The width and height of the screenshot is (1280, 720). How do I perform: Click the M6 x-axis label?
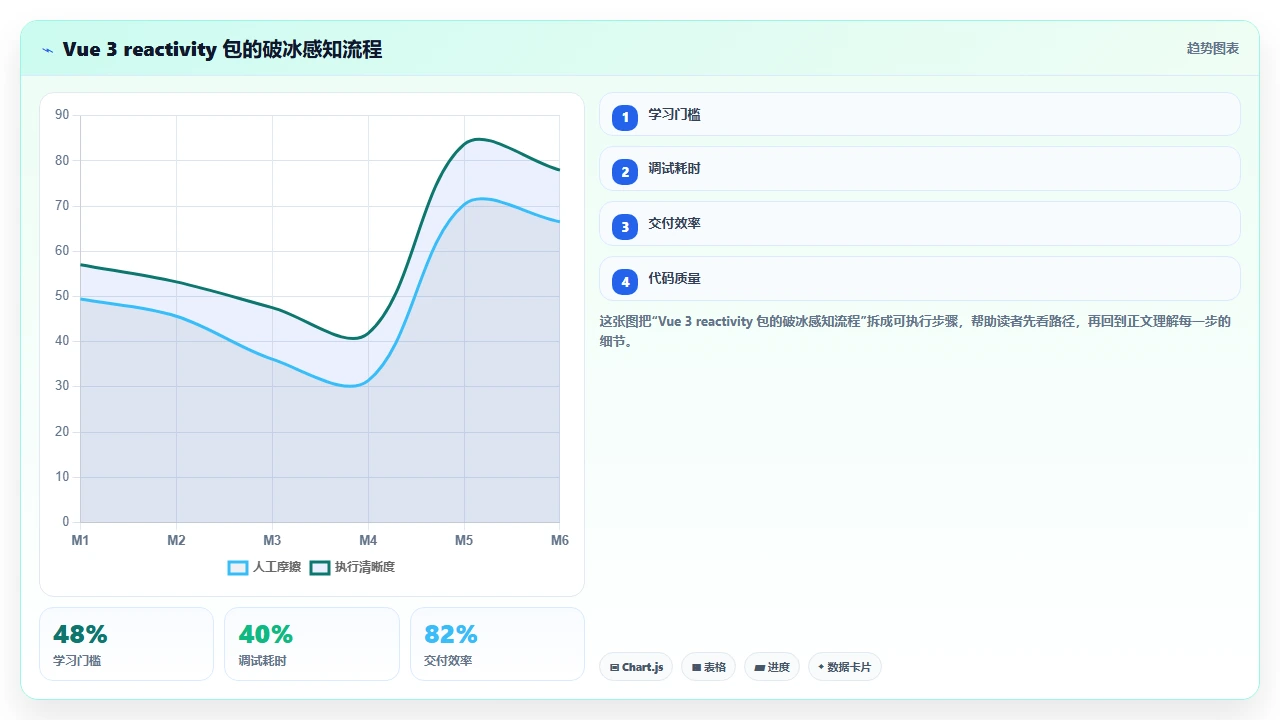[x=560, y=540]
